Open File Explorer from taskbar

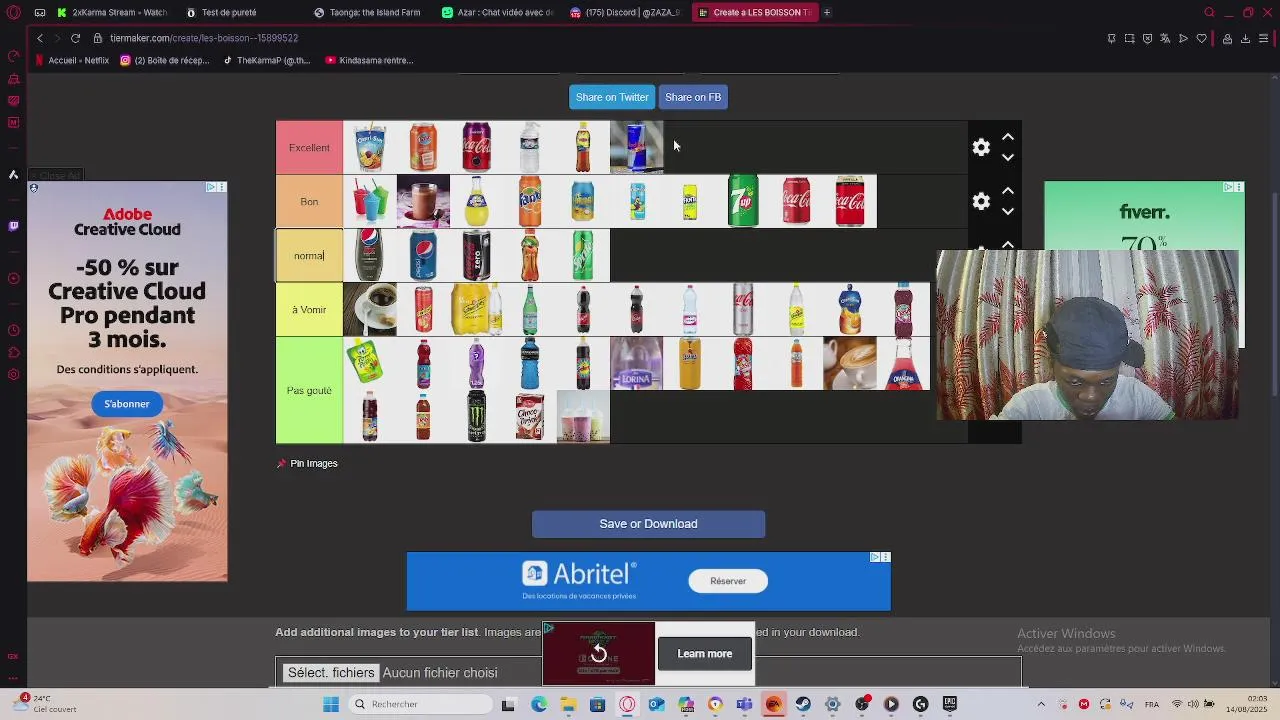coord(568,704)
